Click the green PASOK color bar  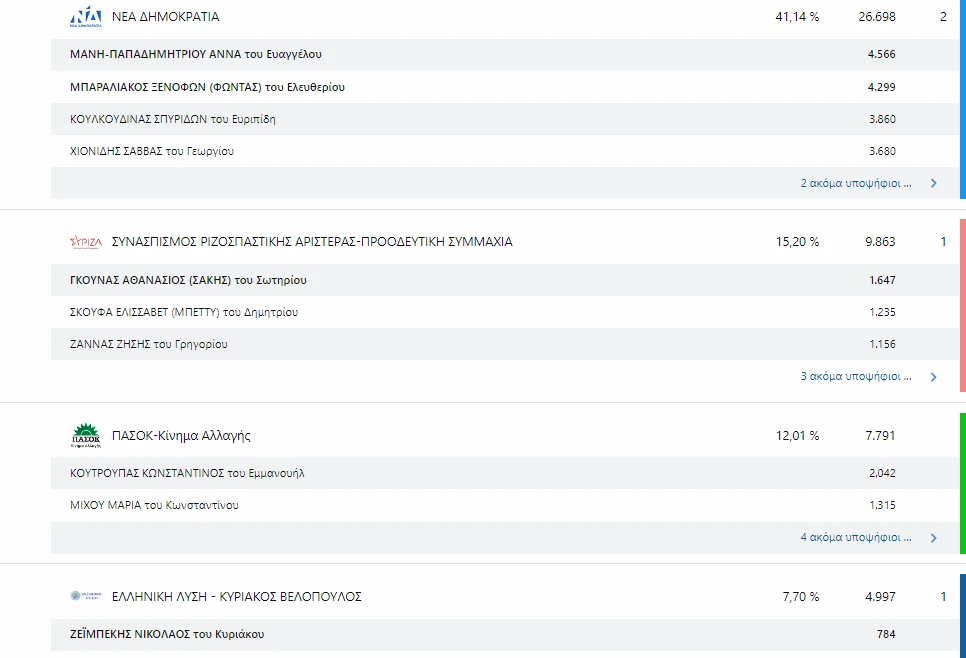coord(962,483)
